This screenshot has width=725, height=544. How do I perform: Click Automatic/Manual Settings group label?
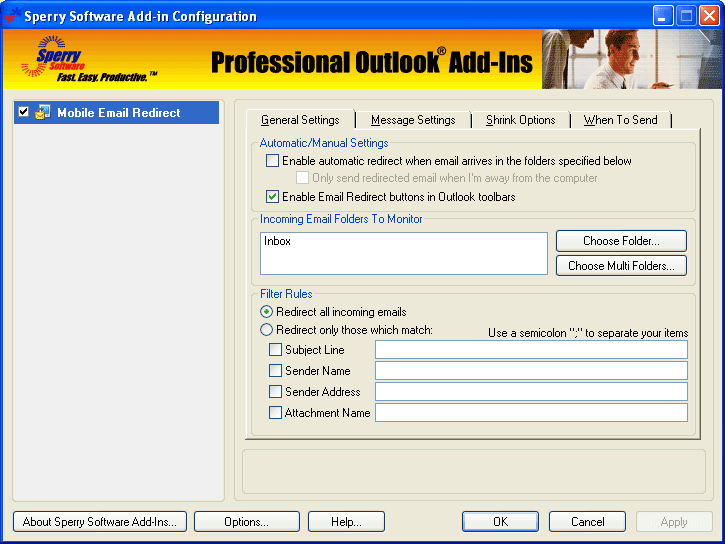tap(324, 143)
